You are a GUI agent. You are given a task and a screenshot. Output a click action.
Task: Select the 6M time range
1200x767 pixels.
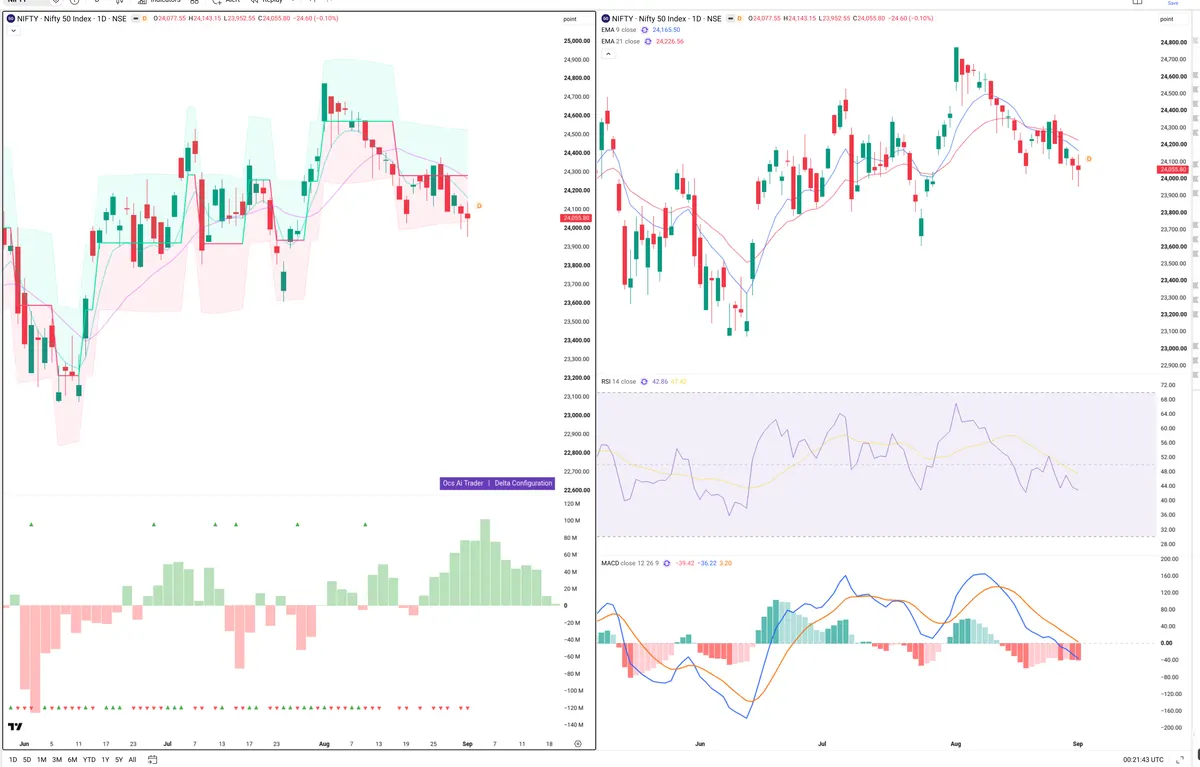click(x=72, y=760)
